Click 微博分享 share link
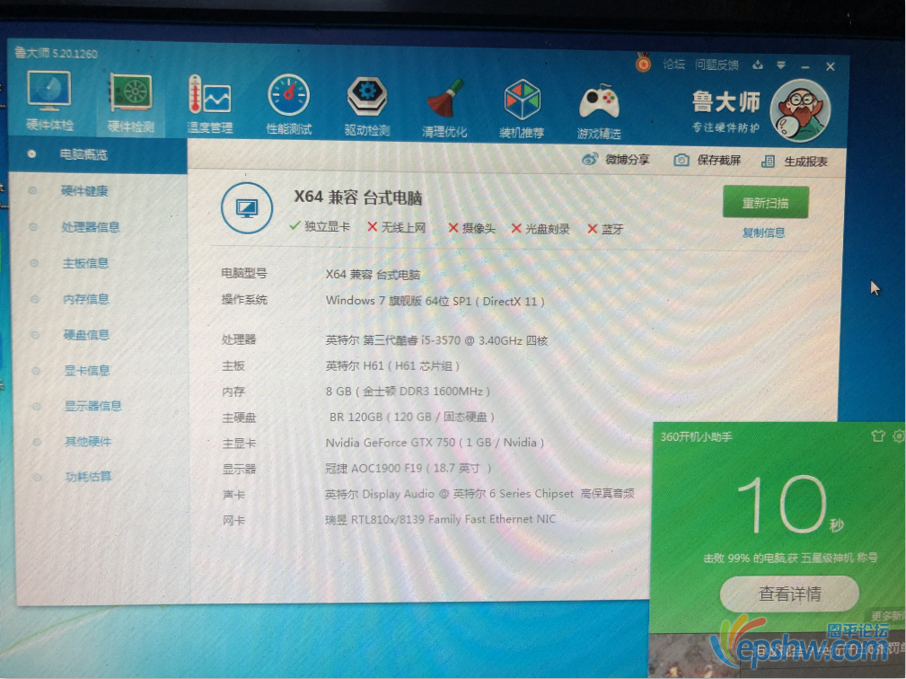Image resolution: width=906 pixels, height=679 pixels. pos(627,159)
